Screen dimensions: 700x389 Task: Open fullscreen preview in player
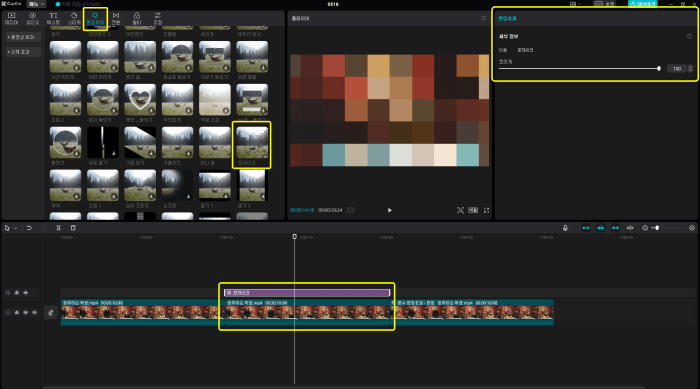[x=487, y=210]
